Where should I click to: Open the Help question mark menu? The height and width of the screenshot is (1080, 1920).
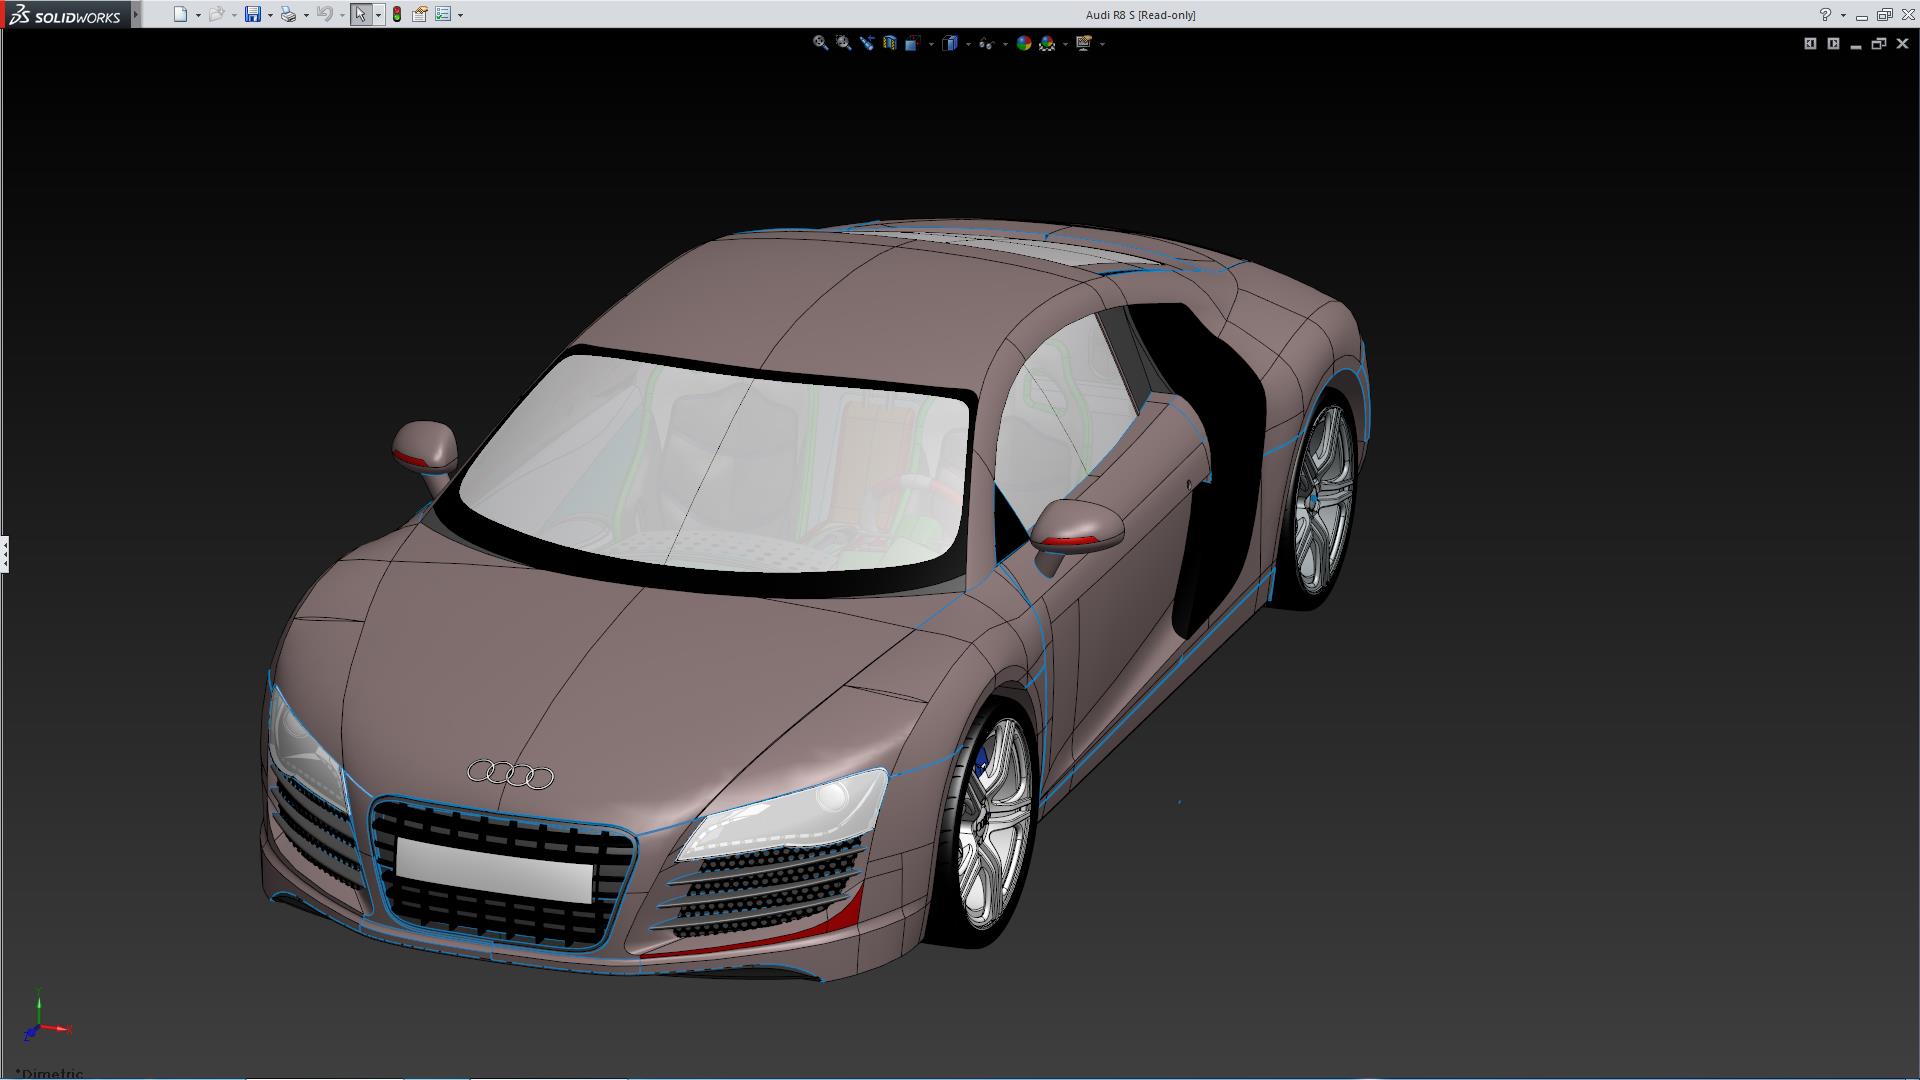pos(1825,14)
